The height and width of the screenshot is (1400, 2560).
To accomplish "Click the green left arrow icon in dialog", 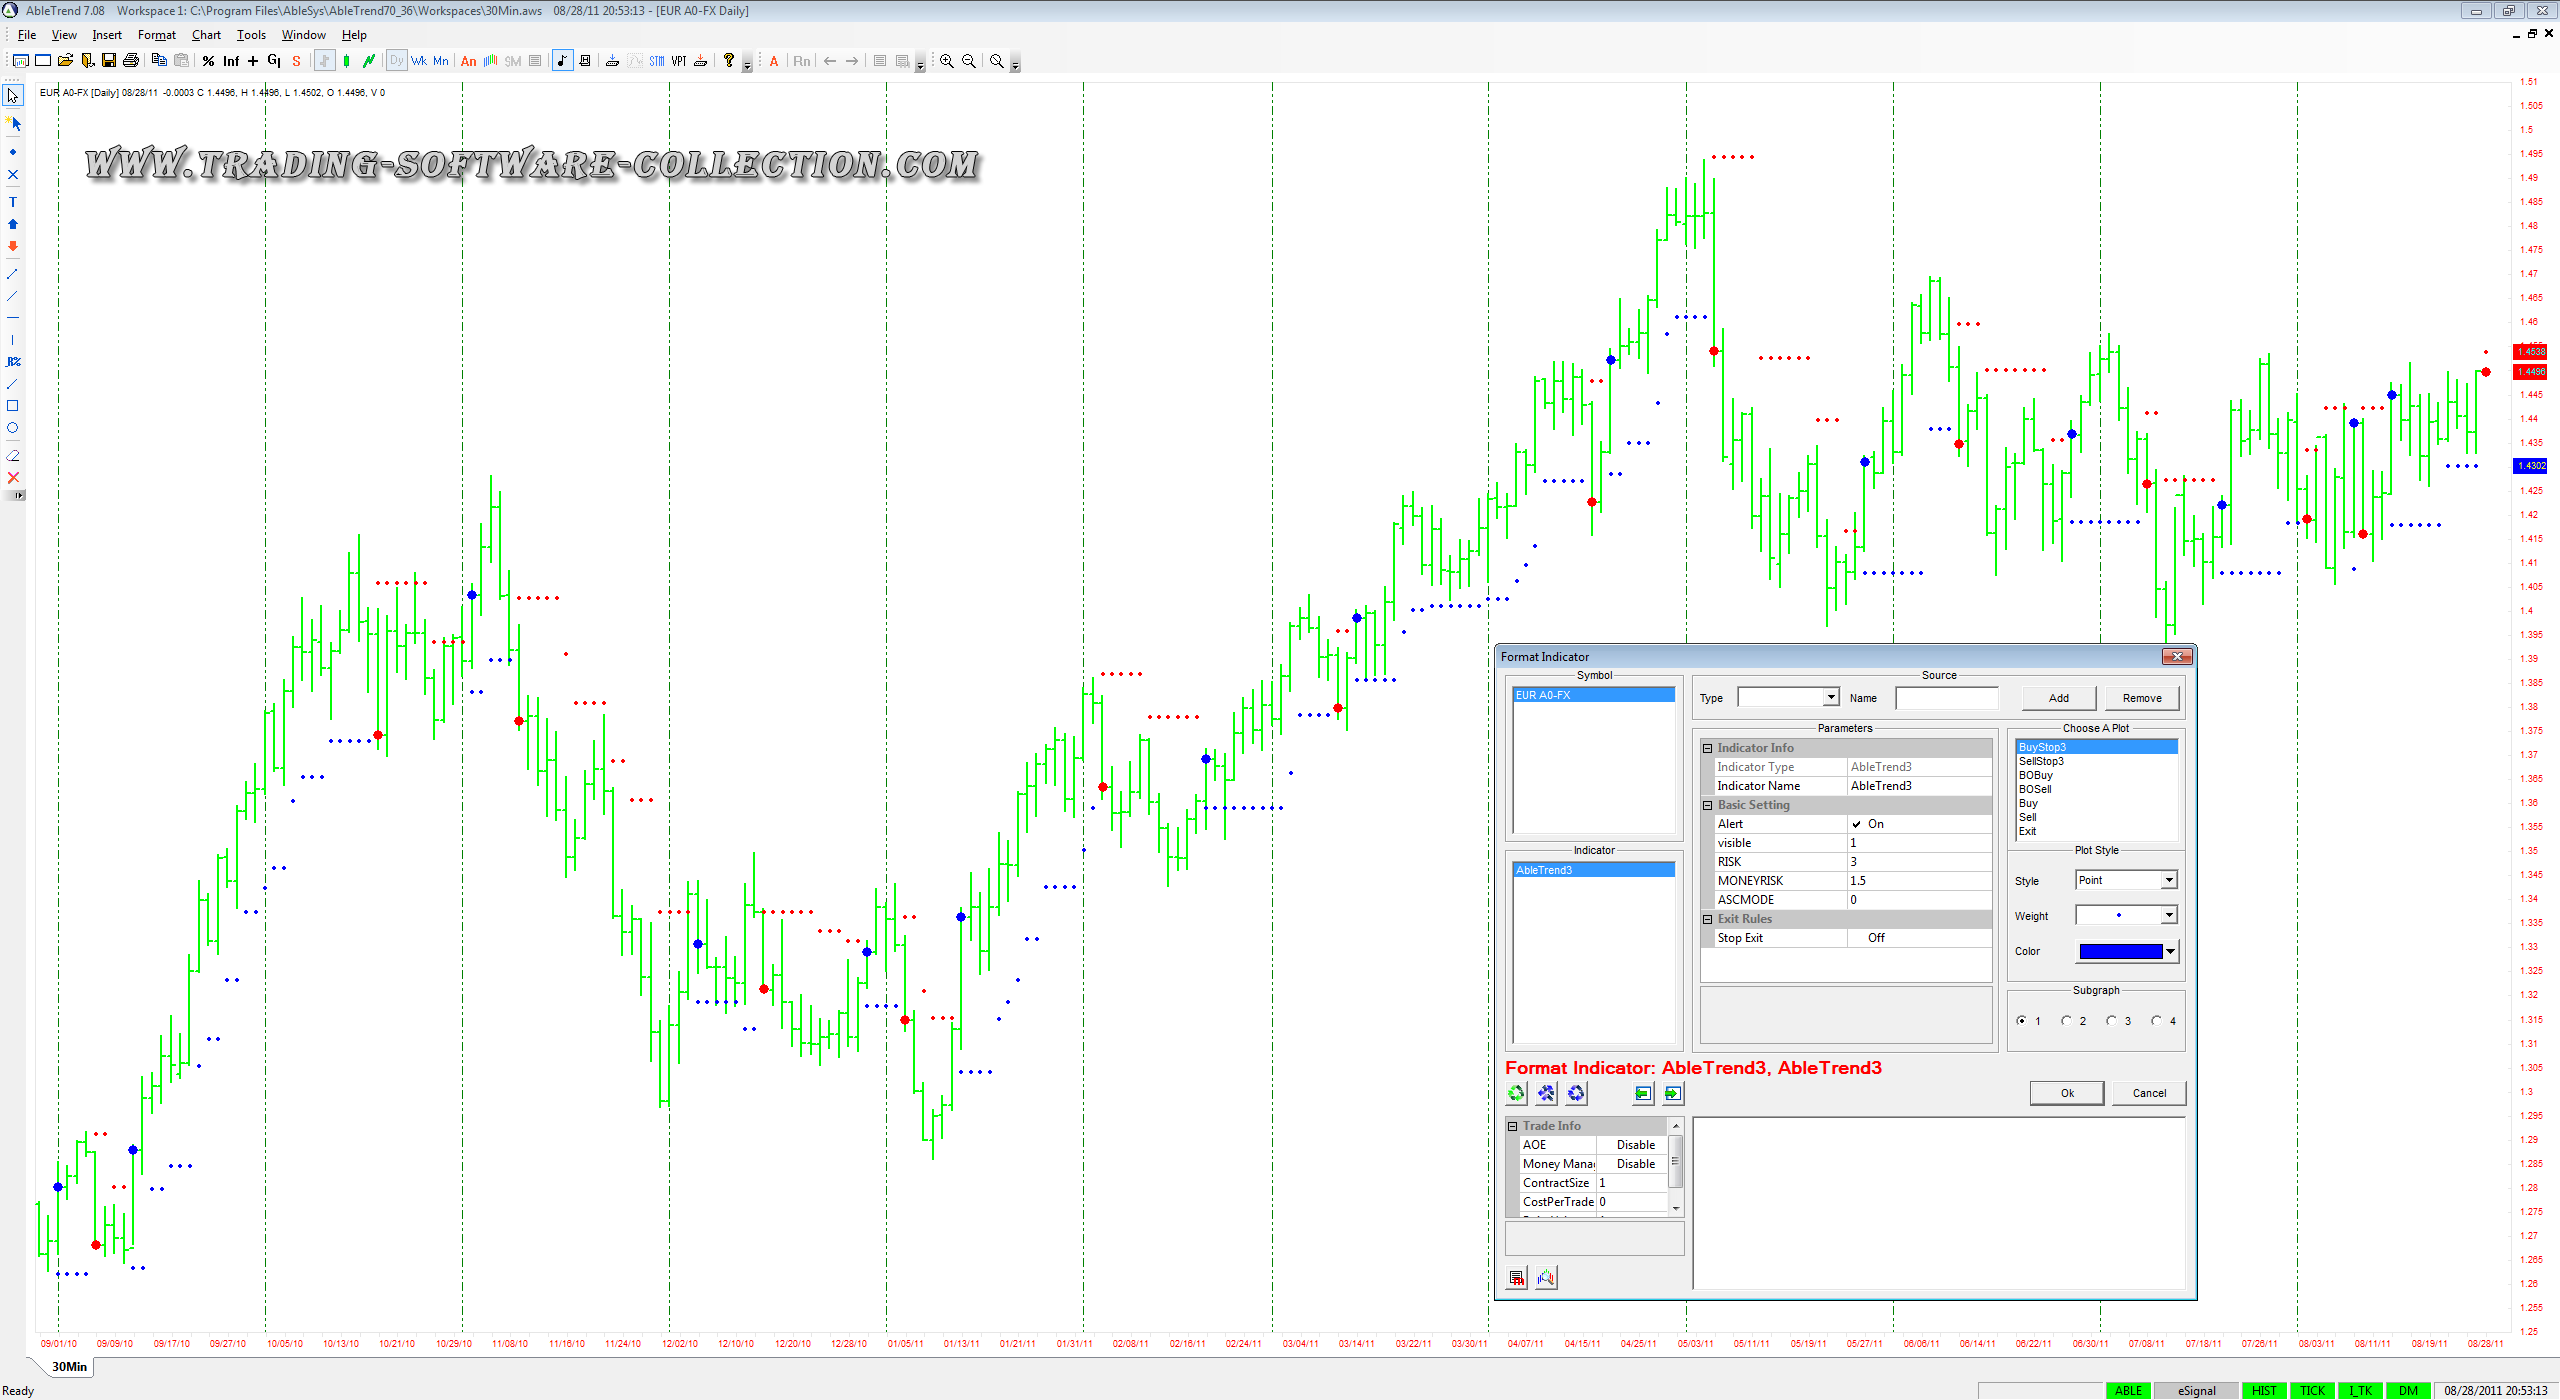I will [x=1643, y=1094].
